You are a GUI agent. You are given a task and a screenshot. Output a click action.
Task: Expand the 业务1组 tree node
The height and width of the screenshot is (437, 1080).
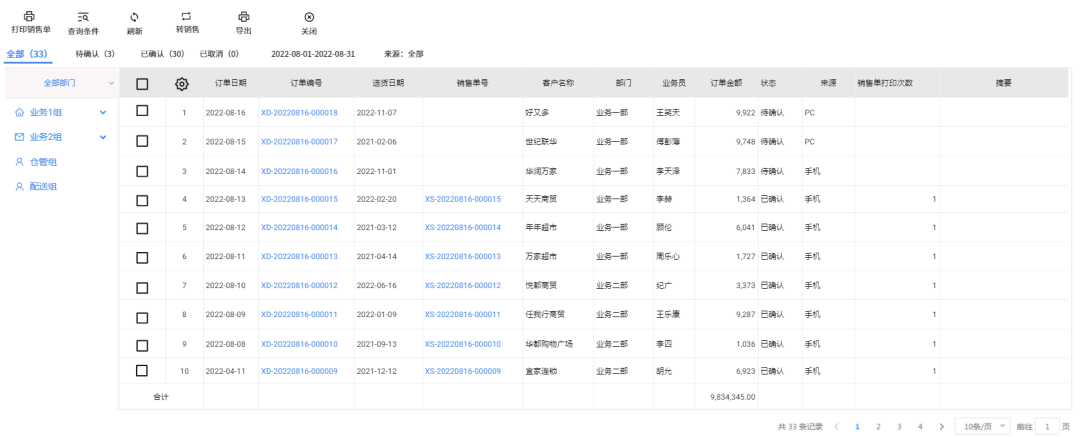pos(102,112)
